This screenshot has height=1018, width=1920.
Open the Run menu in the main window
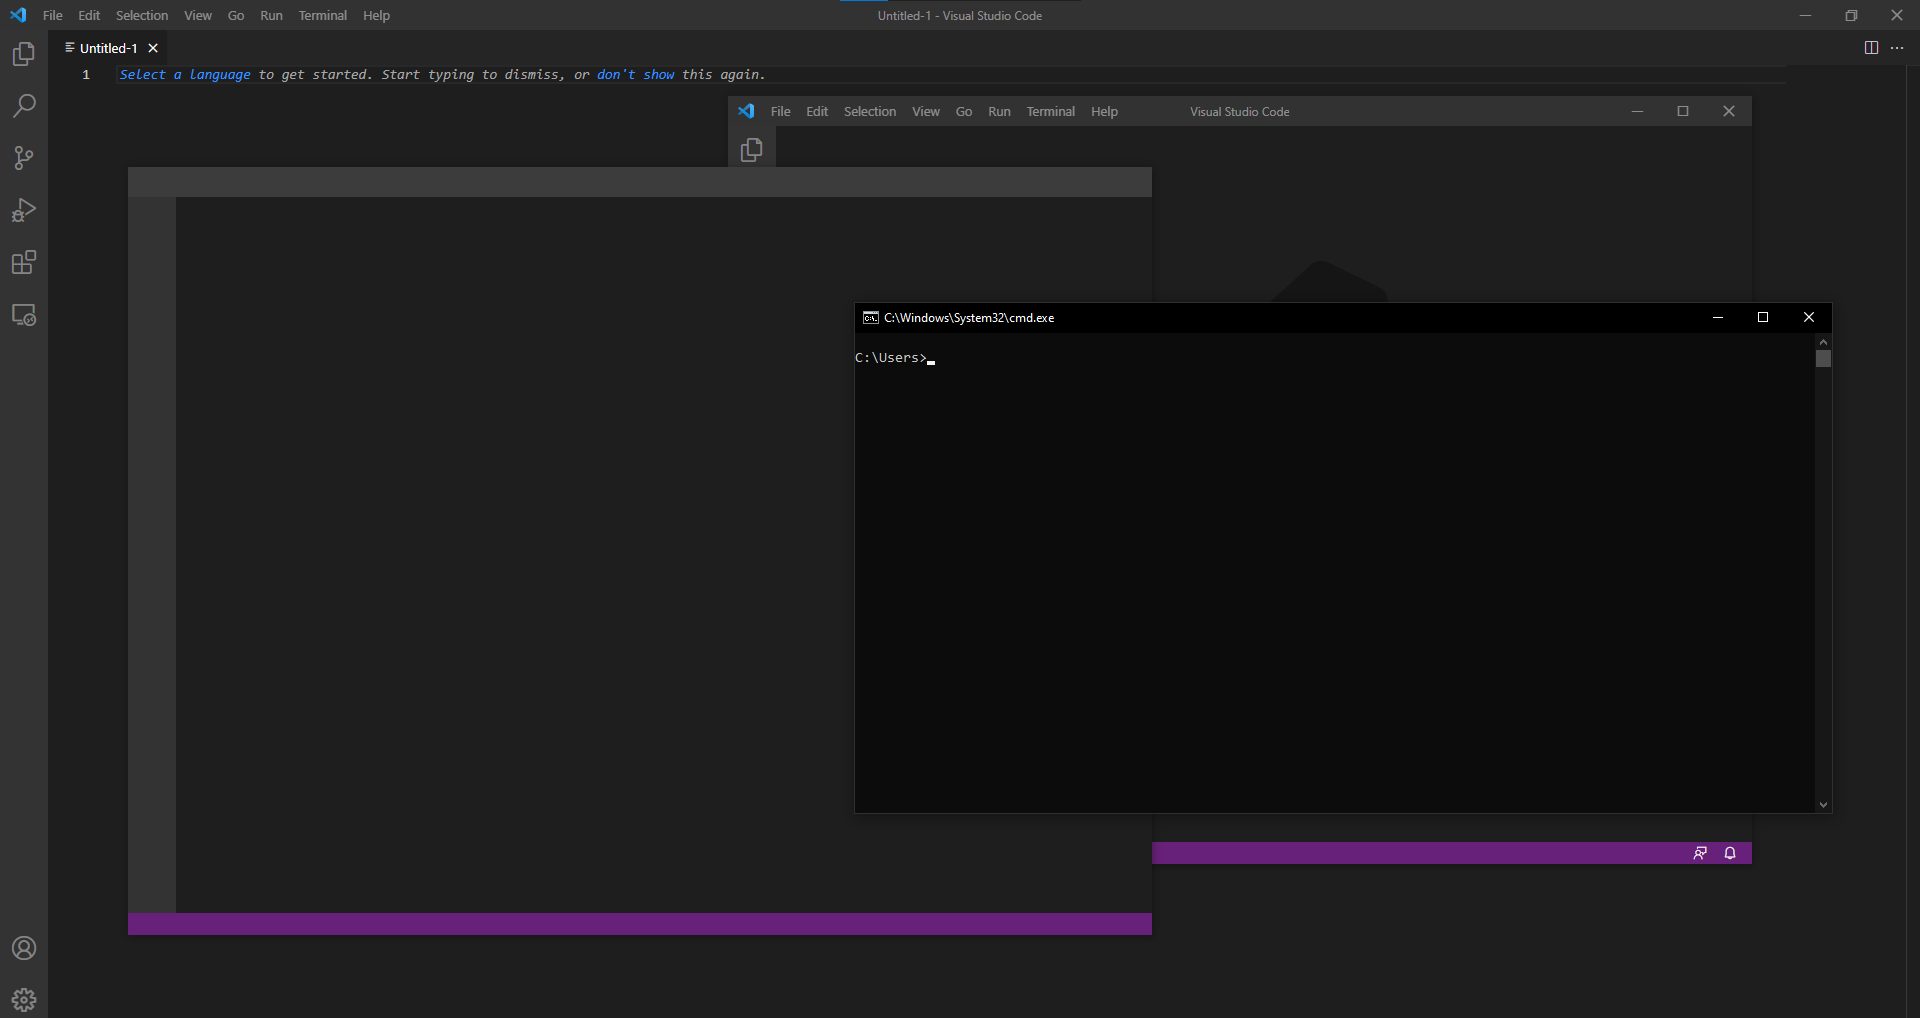[x=271, y=15]
